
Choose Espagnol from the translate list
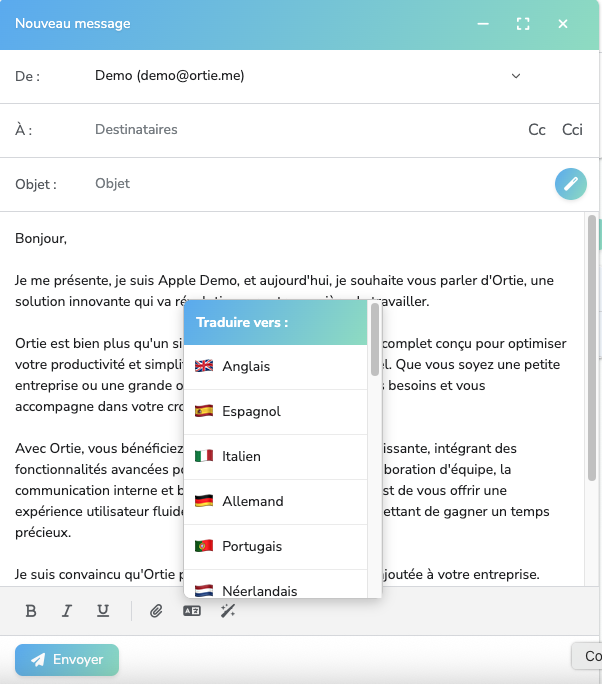click(251, 412)
